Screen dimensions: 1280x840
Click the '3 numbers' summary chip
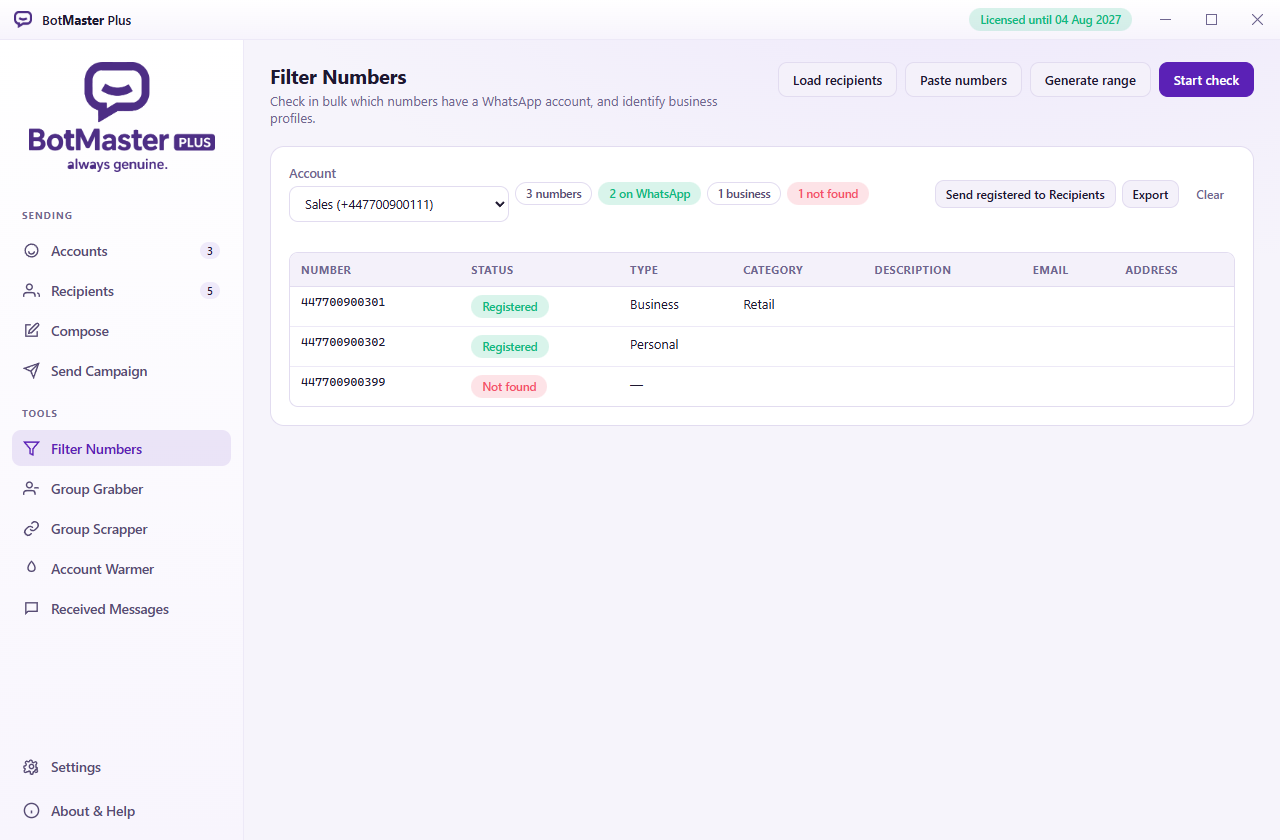click(553, 194)
